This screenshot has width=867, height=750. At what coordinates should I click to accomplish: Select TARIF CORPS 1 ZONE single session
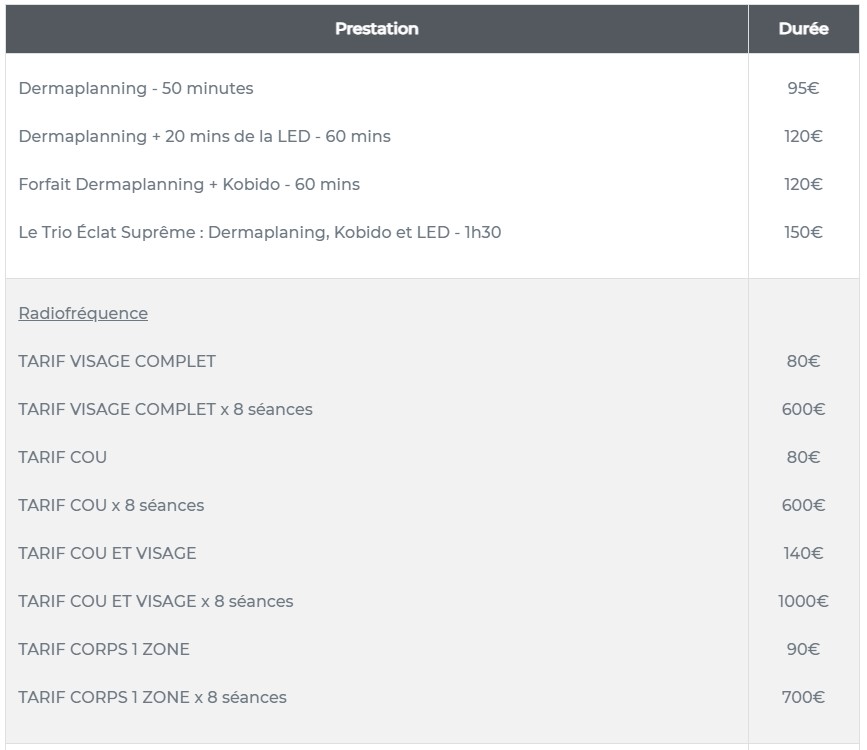104,649
